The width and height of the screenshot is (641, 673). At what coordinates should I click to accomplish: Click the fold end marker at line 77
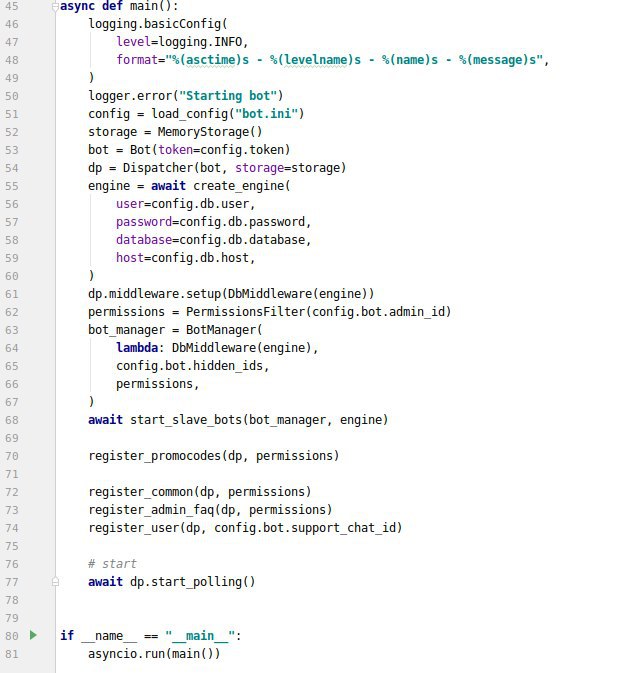(x=55, y=582)
